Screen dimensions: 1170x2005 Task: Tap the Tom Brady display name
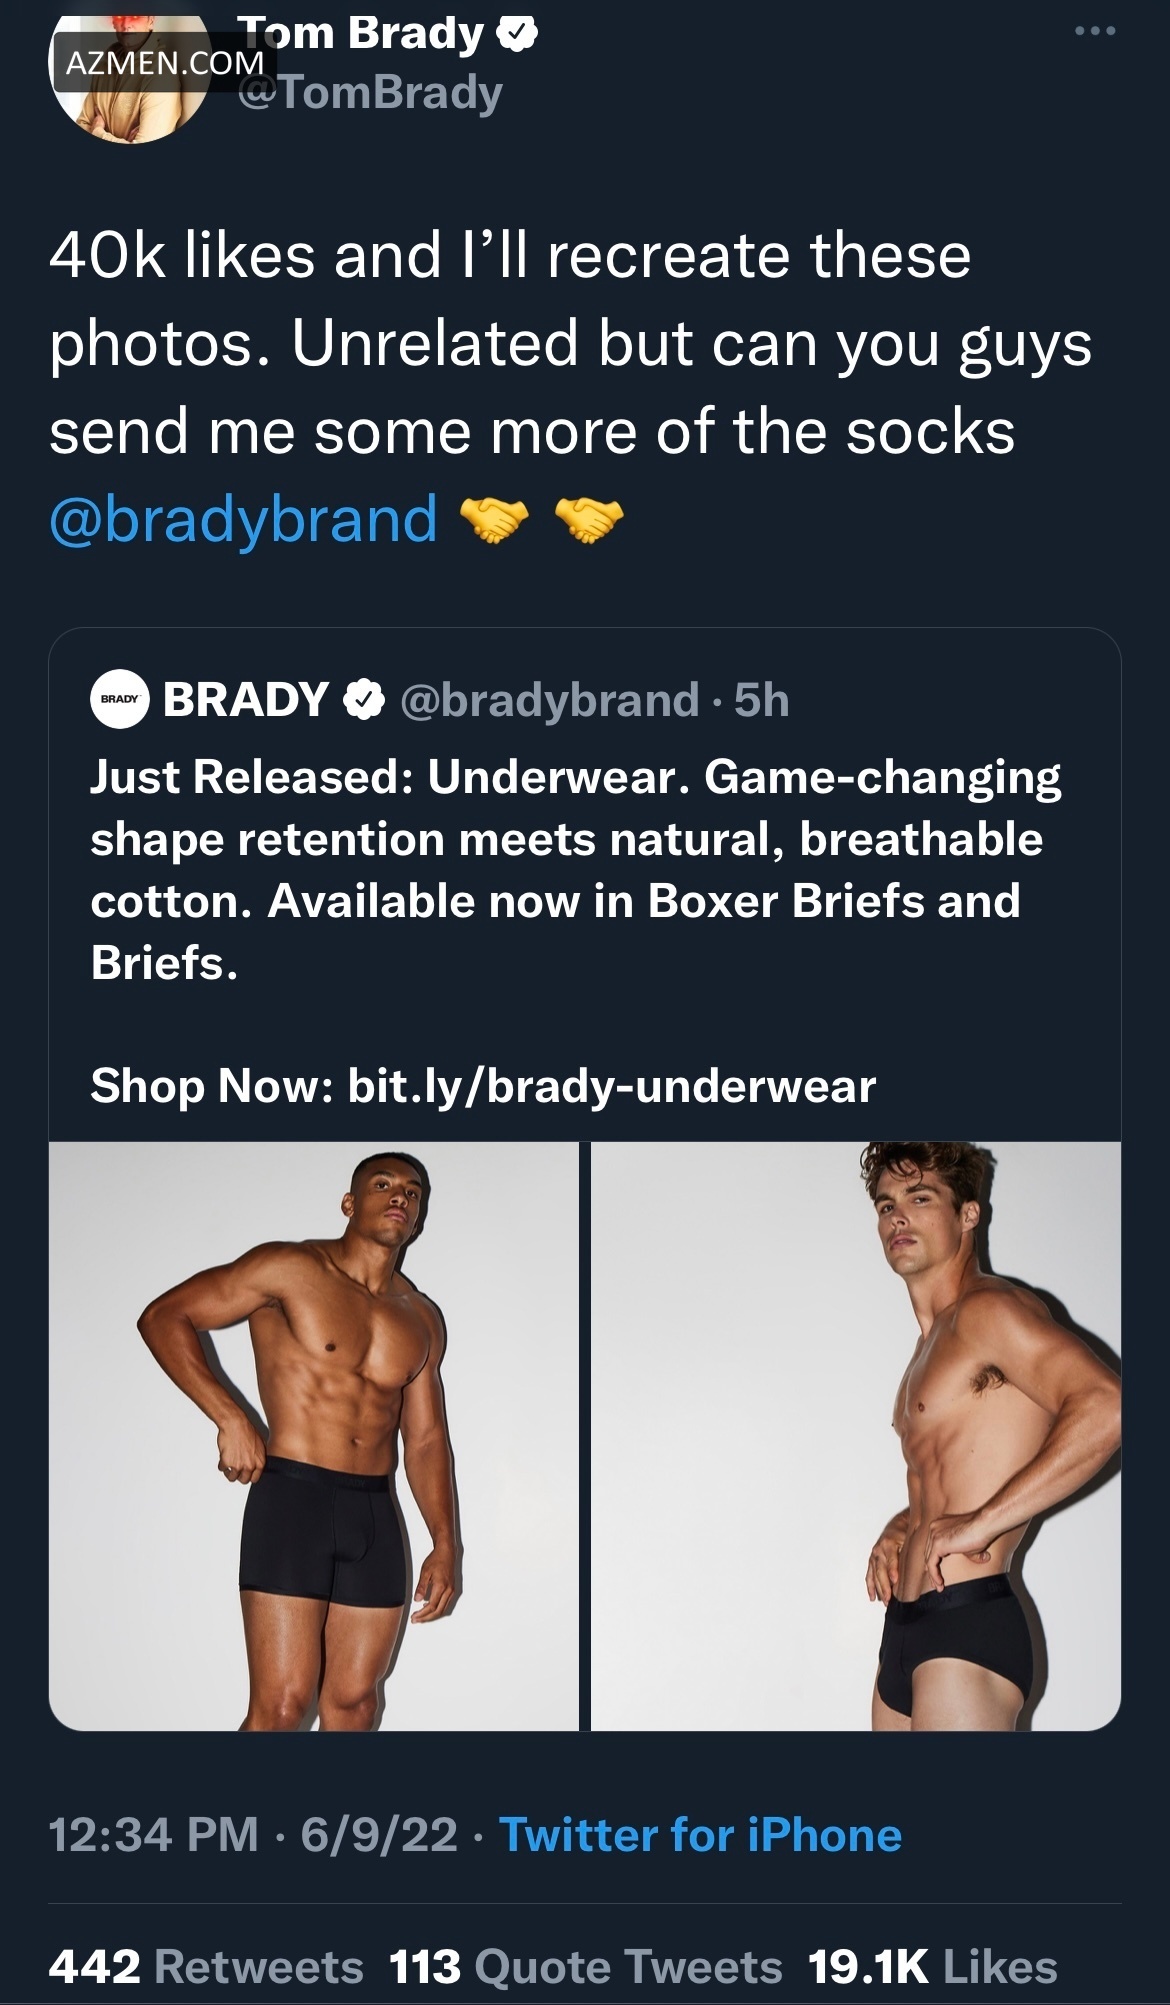click(x=362, y=34)
